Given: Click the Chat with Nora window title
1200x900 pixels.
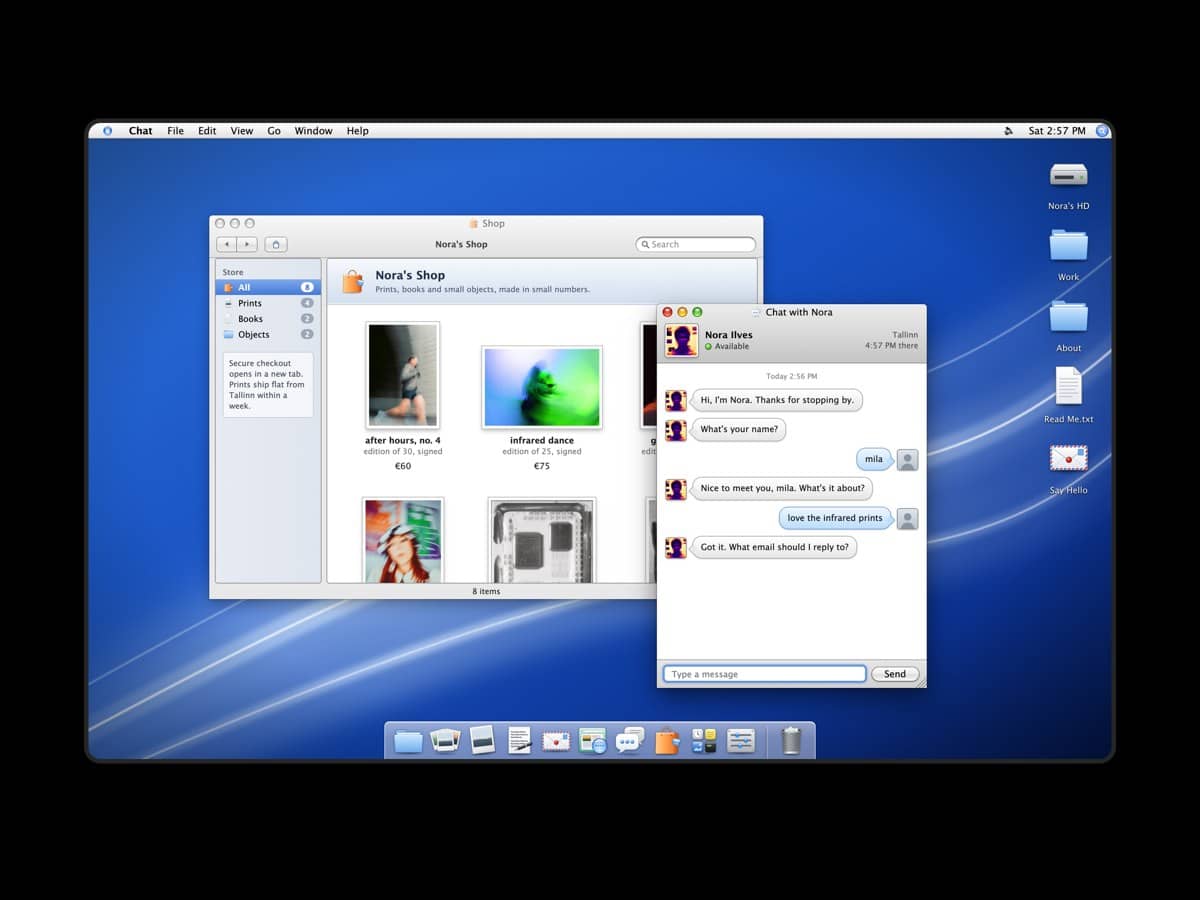Looking at the screenshot, I should click(799, 312).
